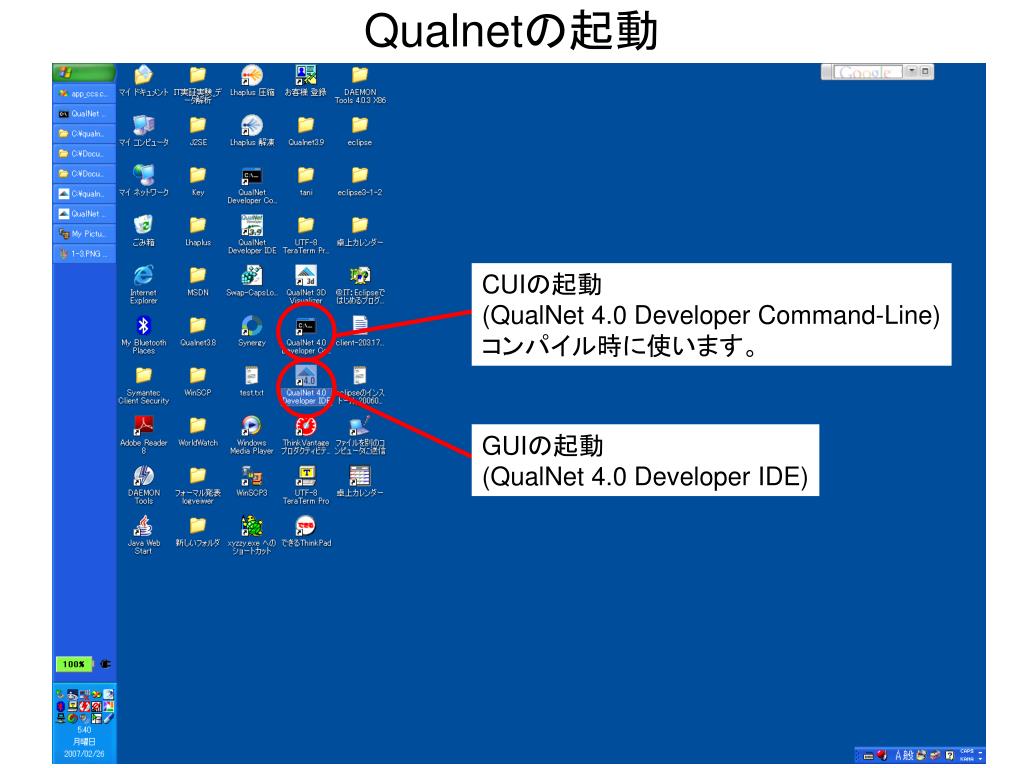Viewport: 1024px width, 768px height.
Task: Open DAEMON Tools 4.0.3 X86 folder
Action: click(360, 85)
